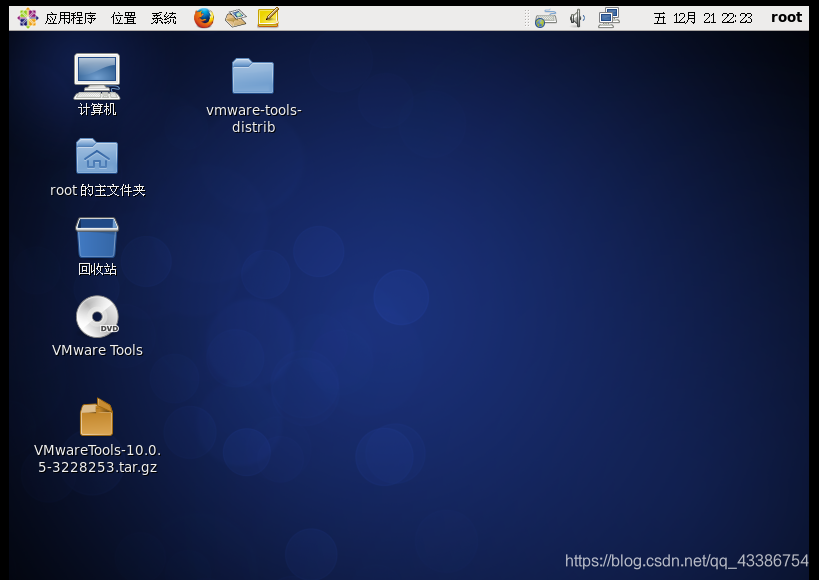
Task: Select the VMwareTools tar.gz archive icon
Action: (x=97, y=417)
